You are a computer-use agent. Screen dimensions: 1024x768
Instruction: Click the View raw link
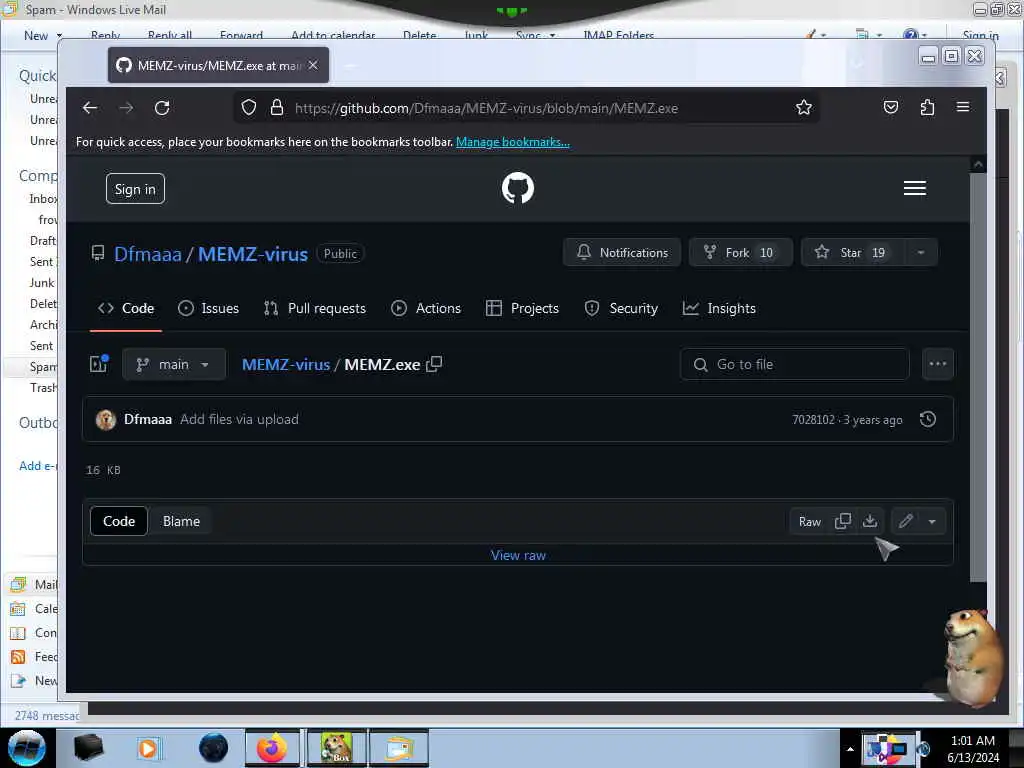coord(518,555)
